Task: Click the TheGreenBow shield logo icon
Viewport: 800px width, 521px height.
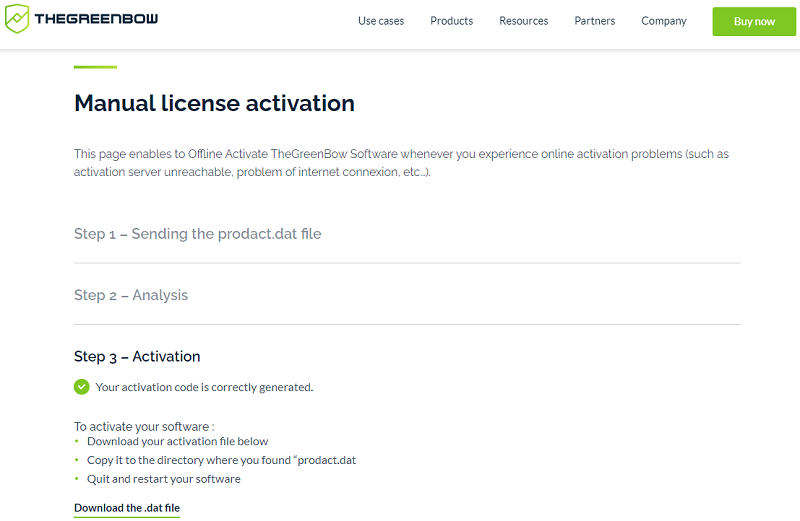Action: (x=17, y=19)
